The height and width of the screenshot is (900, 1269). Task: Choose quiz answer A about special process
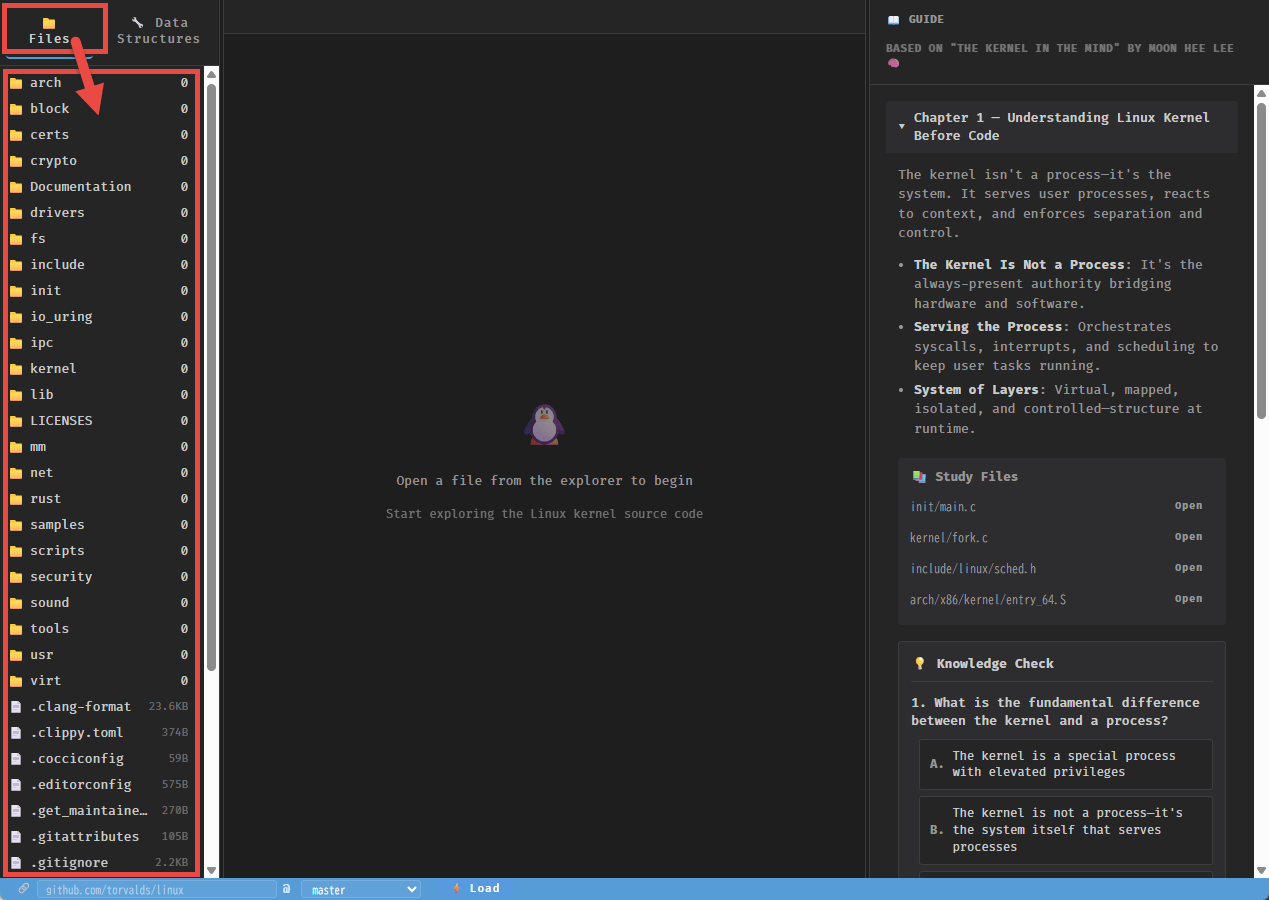pyautogui.click(x=1065, y=764)
